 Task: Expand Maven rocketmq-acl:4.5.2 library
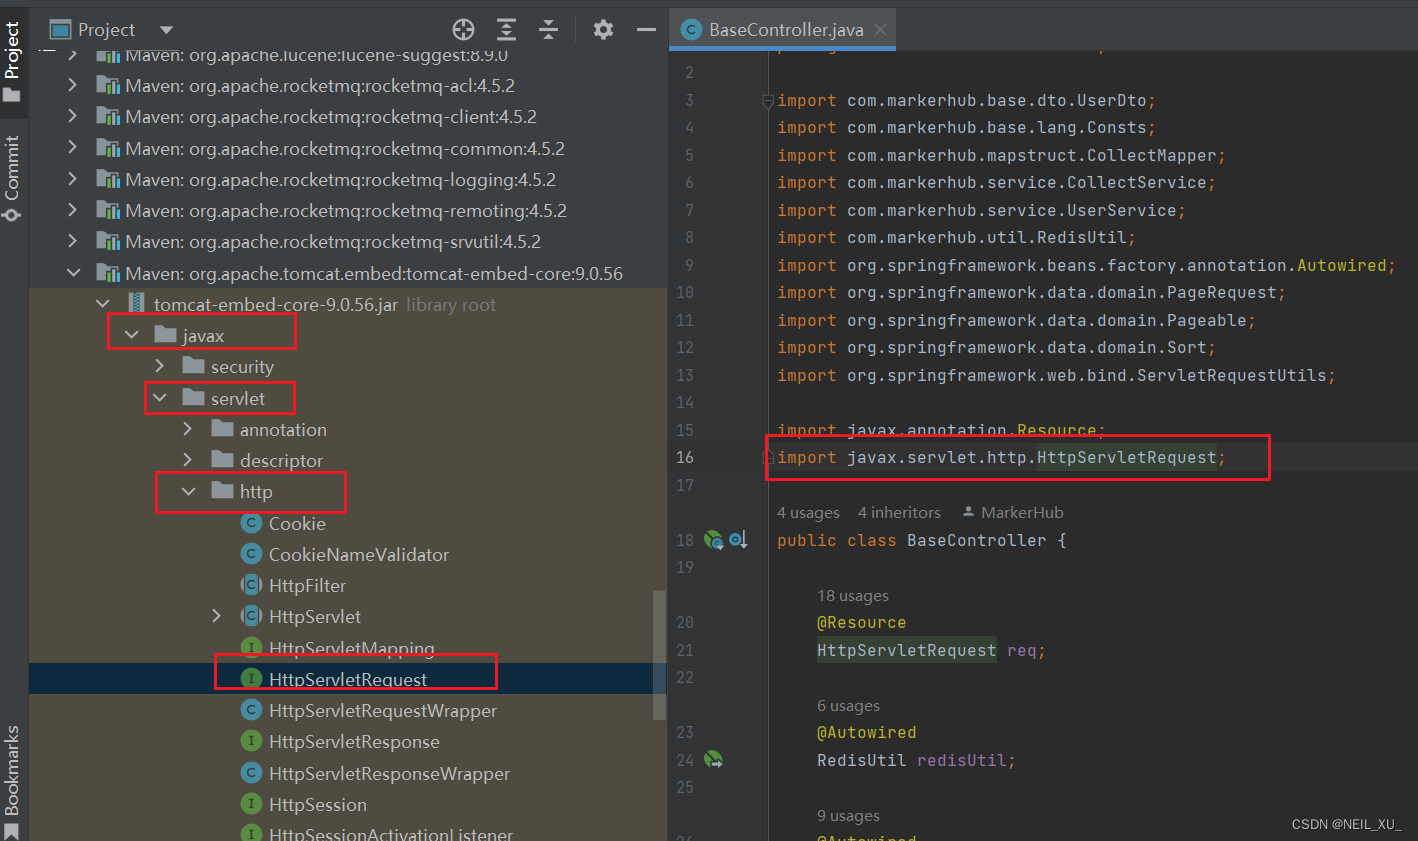(x=72, y=86)
